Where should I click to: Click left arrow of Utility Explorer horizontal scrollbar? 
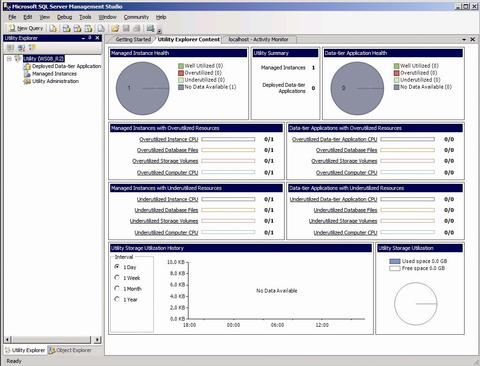(8, 340)
